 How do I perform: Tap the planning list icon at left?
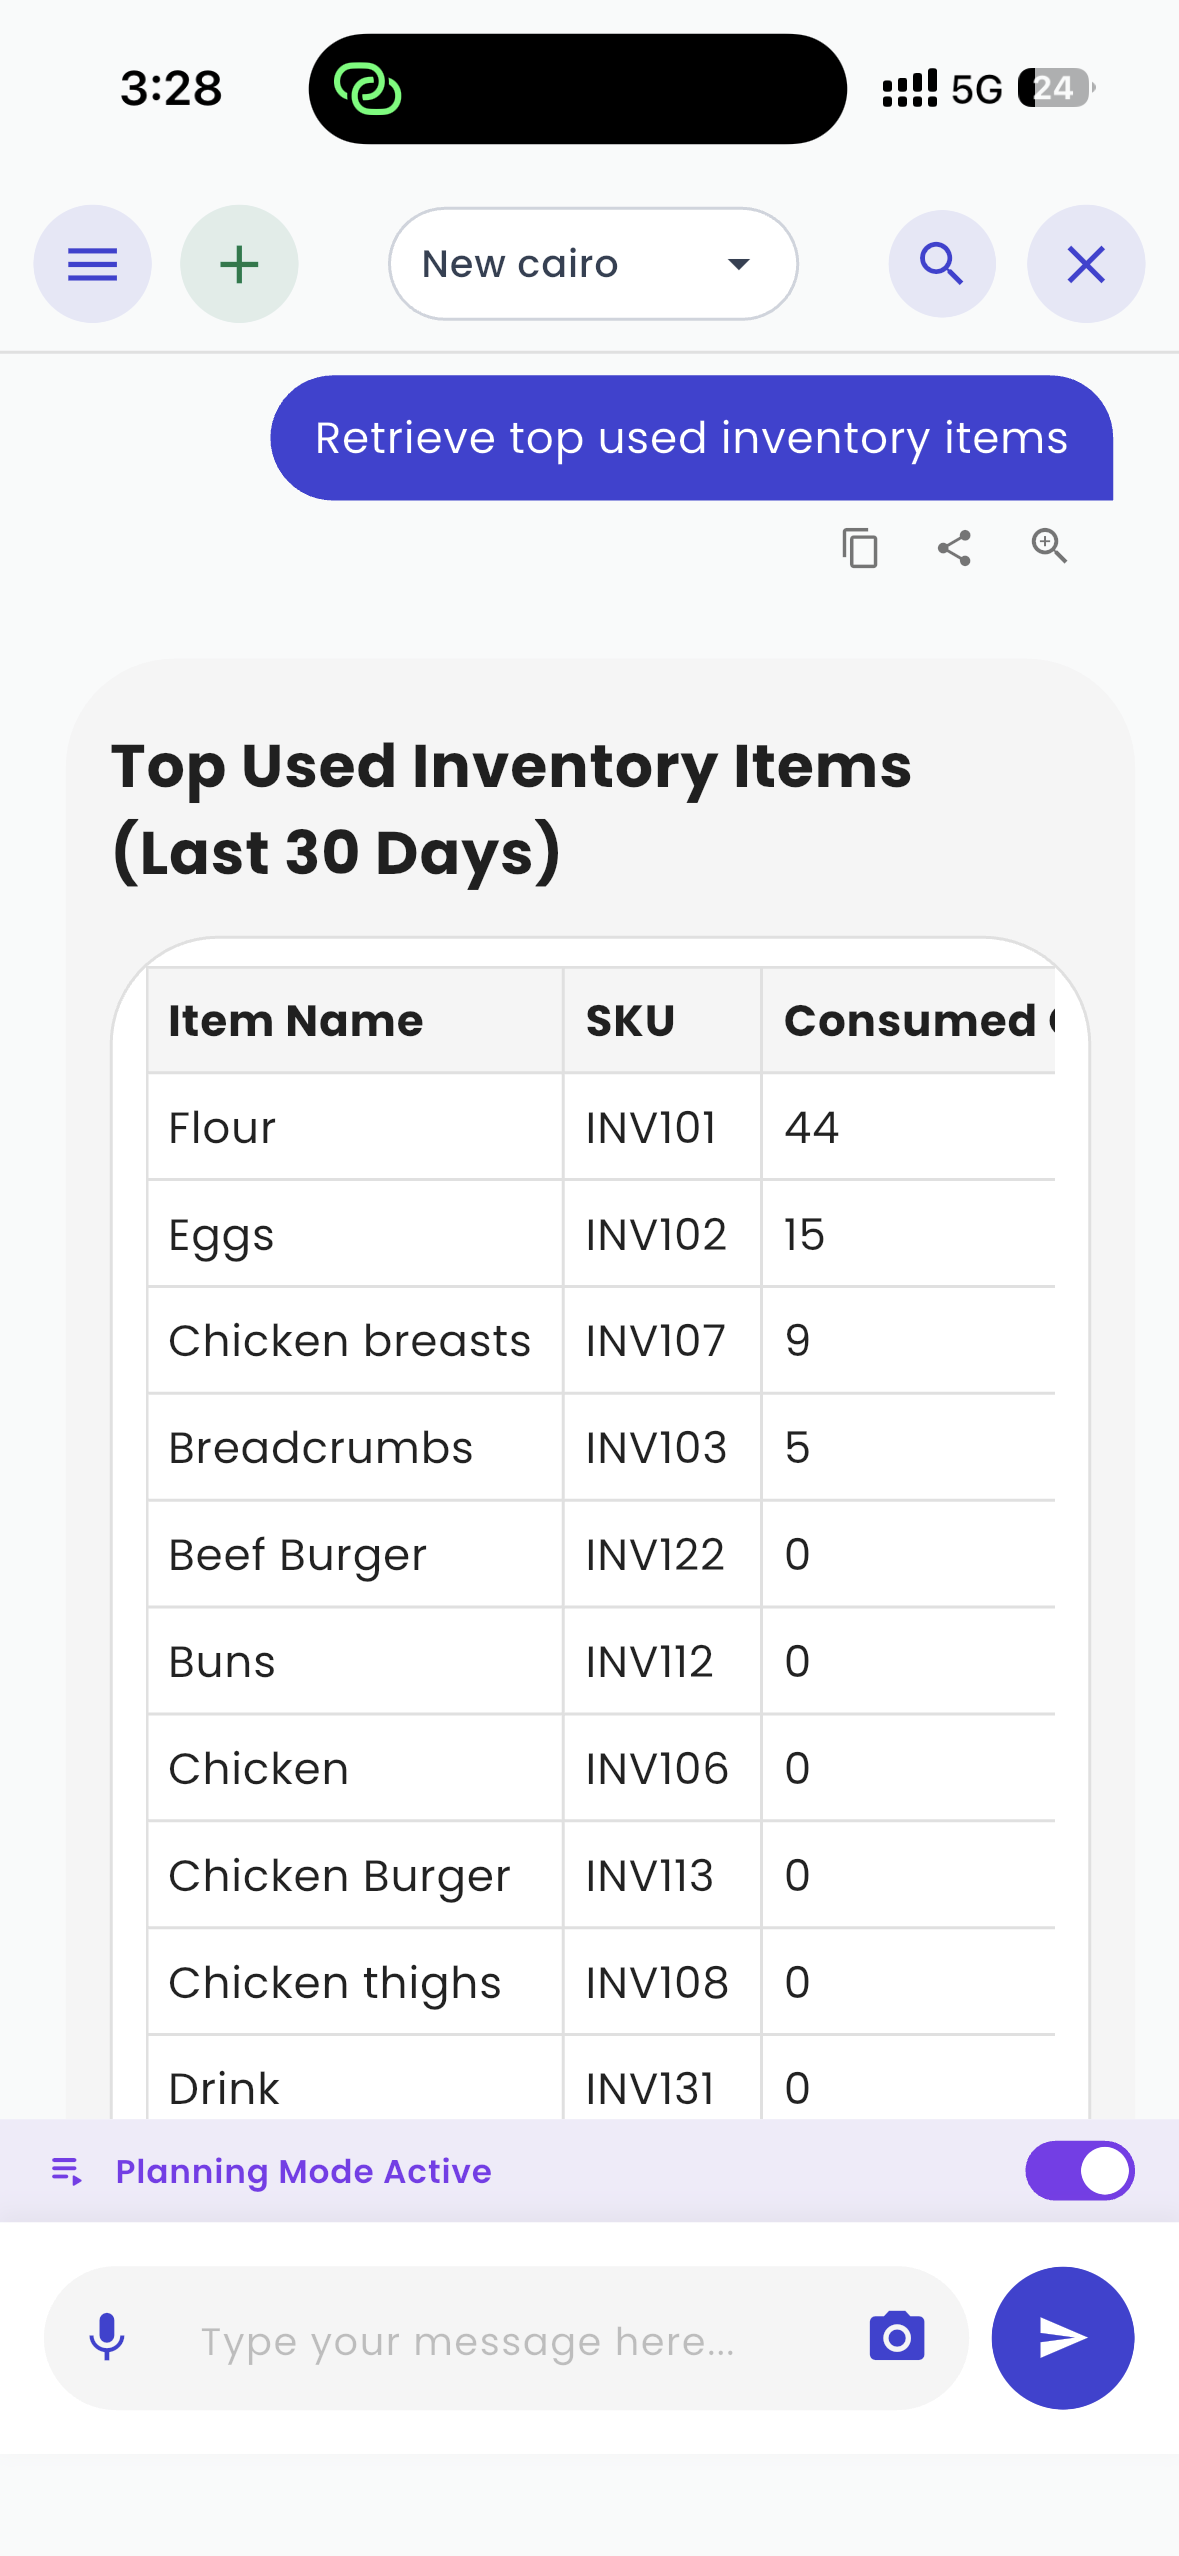click(x=67, y=2171)
